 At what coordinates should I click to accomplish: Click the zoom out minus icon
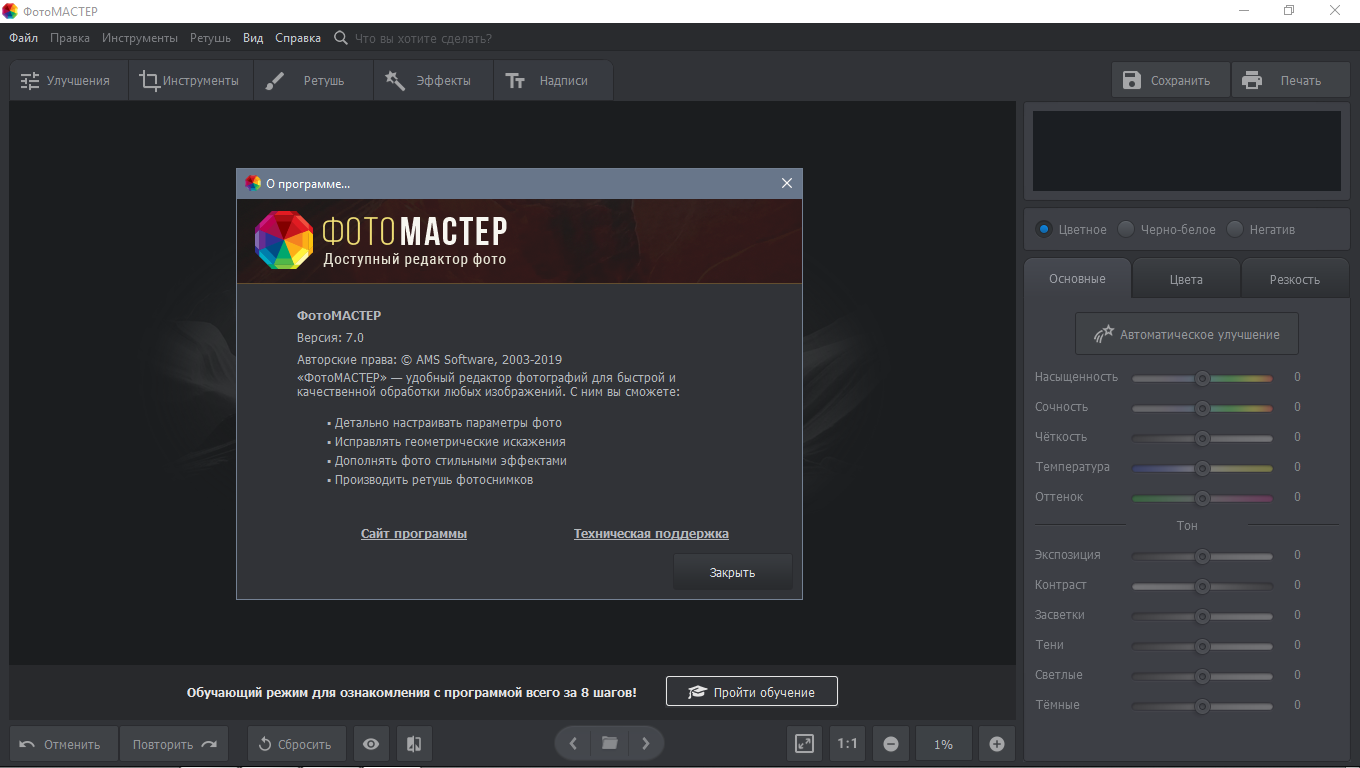[x=891, y=744]
